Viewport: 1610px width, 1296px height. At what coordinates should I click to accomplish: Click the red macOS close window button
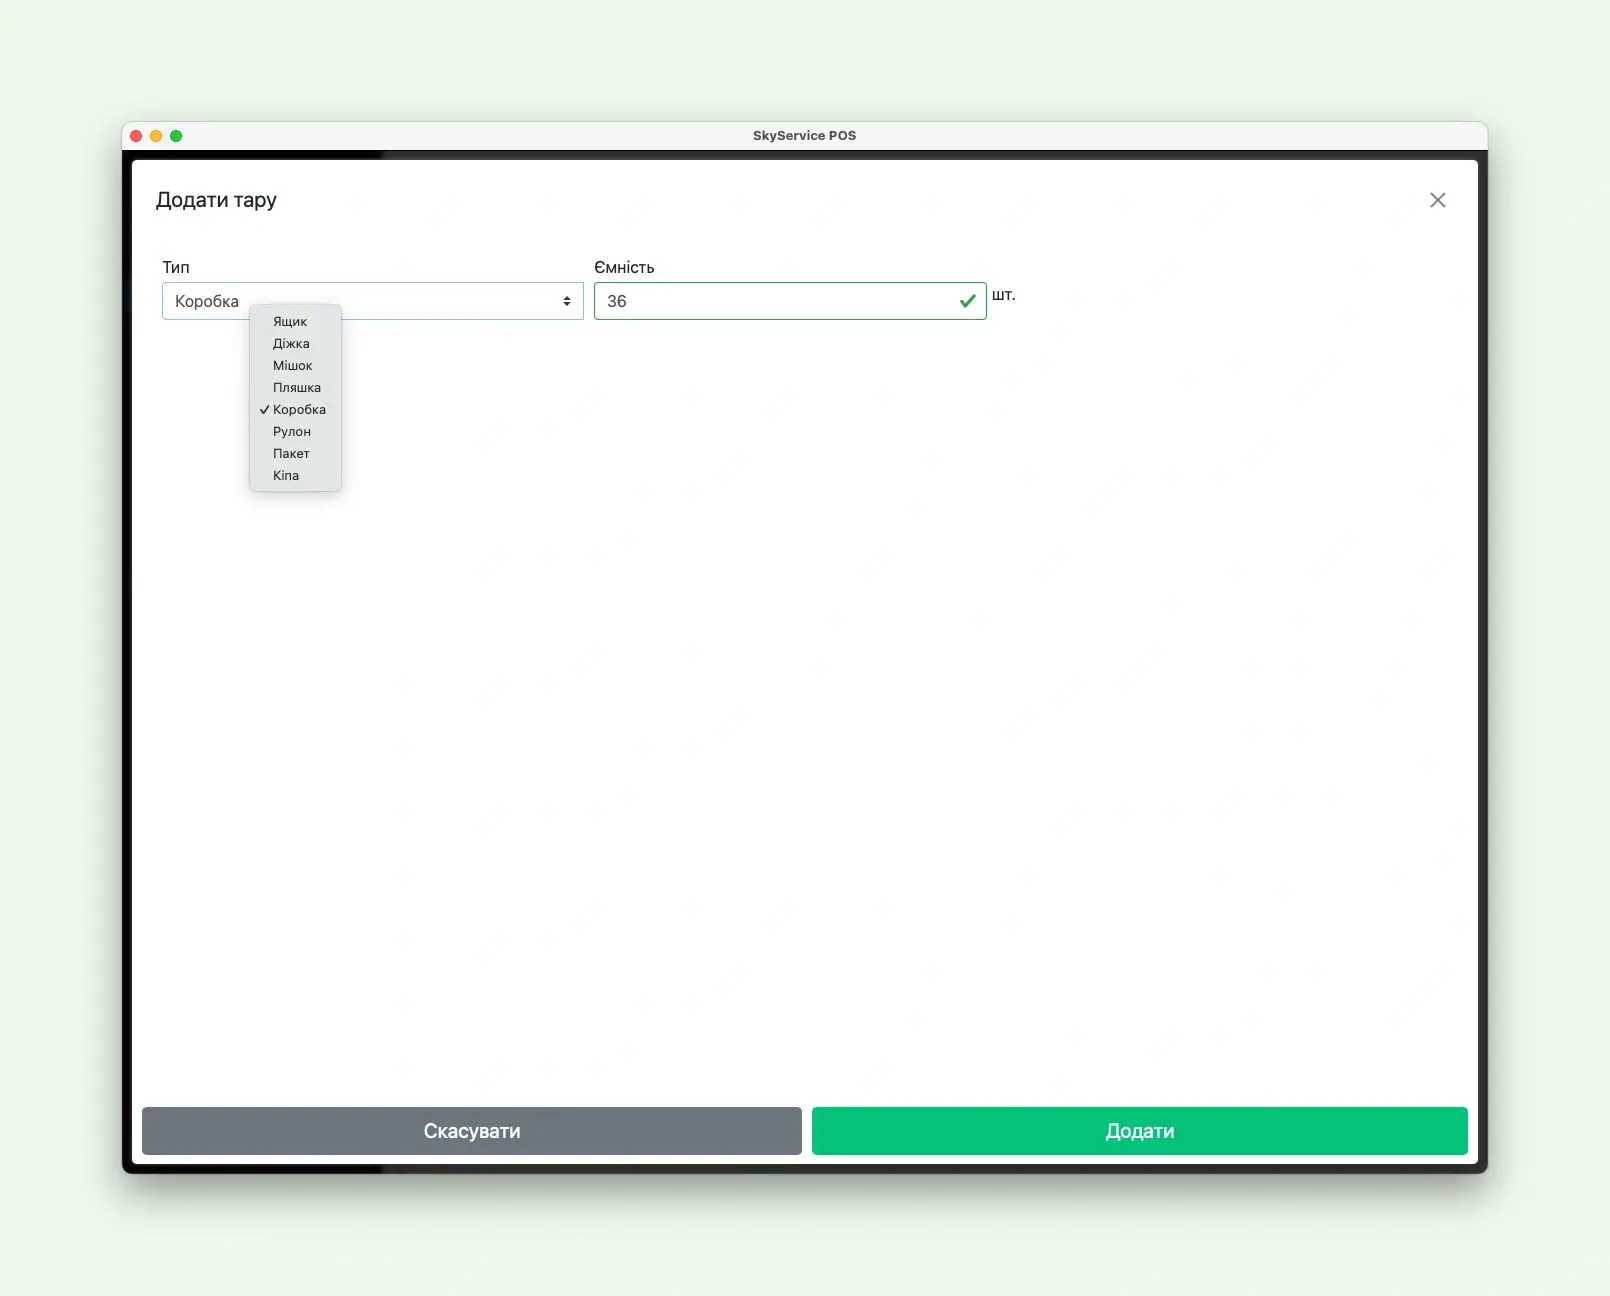point(136,136)
